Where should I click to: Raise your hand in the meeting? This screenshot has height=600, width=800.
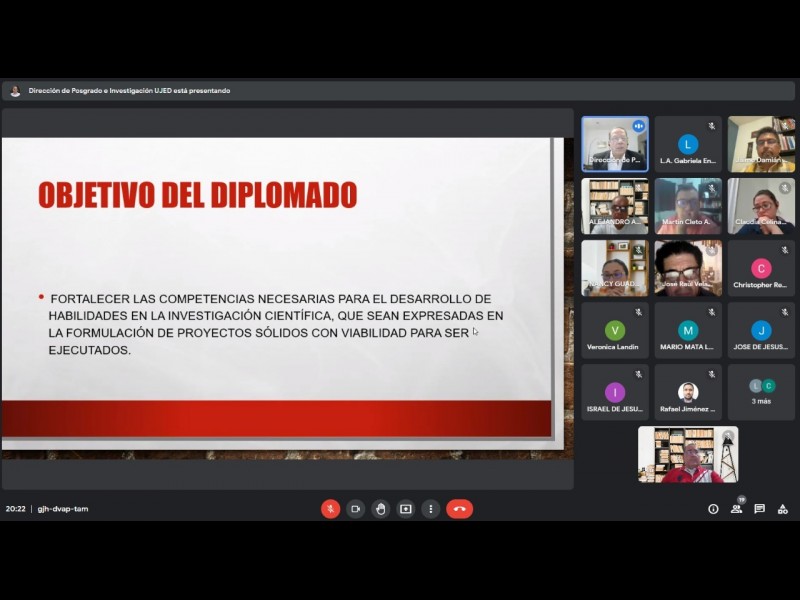[380, 509]
